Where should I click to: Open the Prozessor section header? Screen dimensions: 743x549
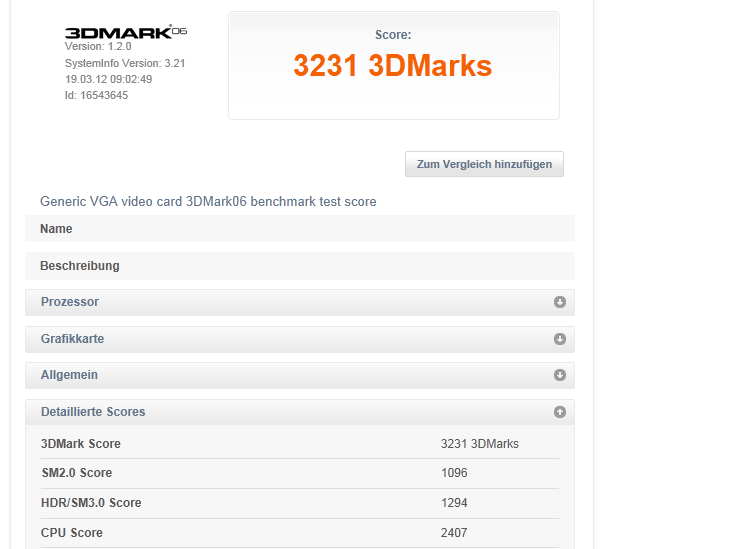click(x=300, y=302)
